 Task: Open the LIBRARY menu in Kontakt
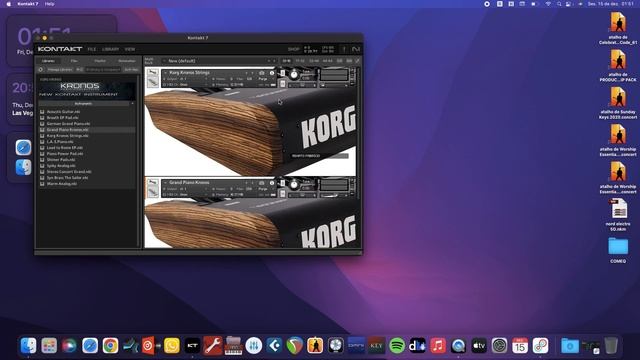click(111, 49)
